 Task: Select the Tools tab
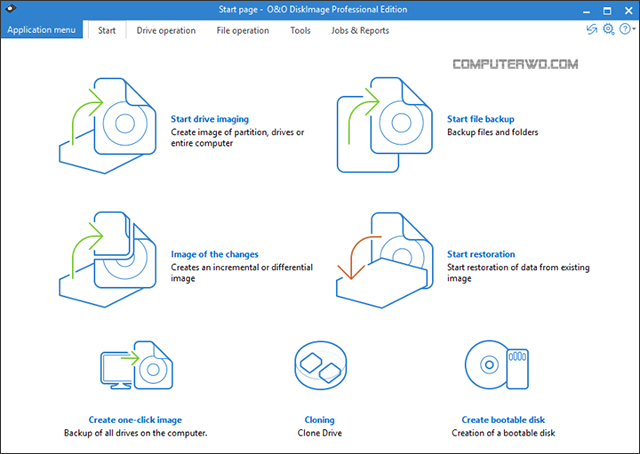point(300,30)
